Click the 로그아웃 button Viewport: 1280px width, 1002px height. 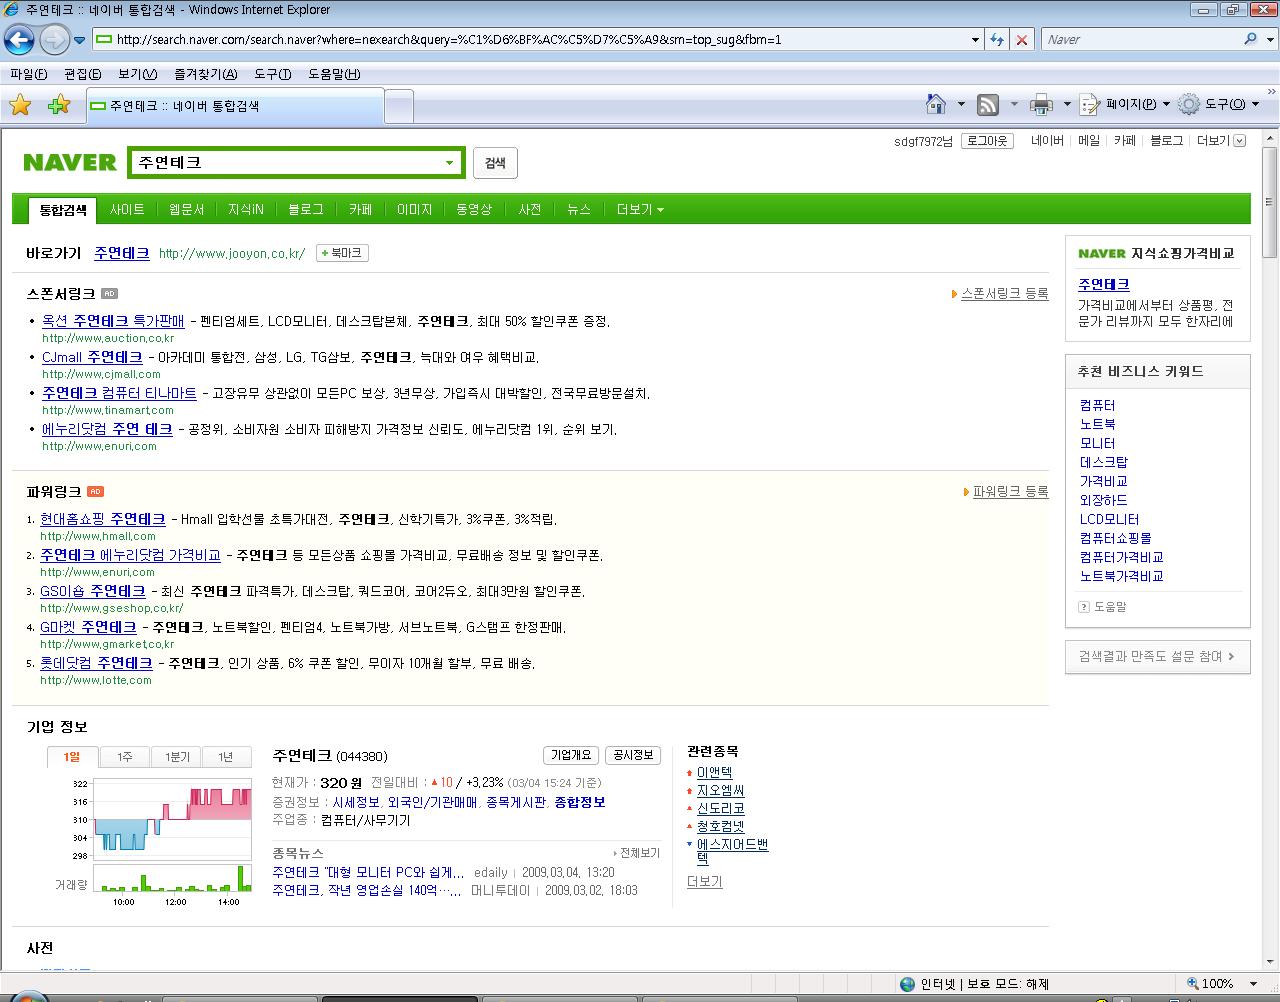point(987,141)
